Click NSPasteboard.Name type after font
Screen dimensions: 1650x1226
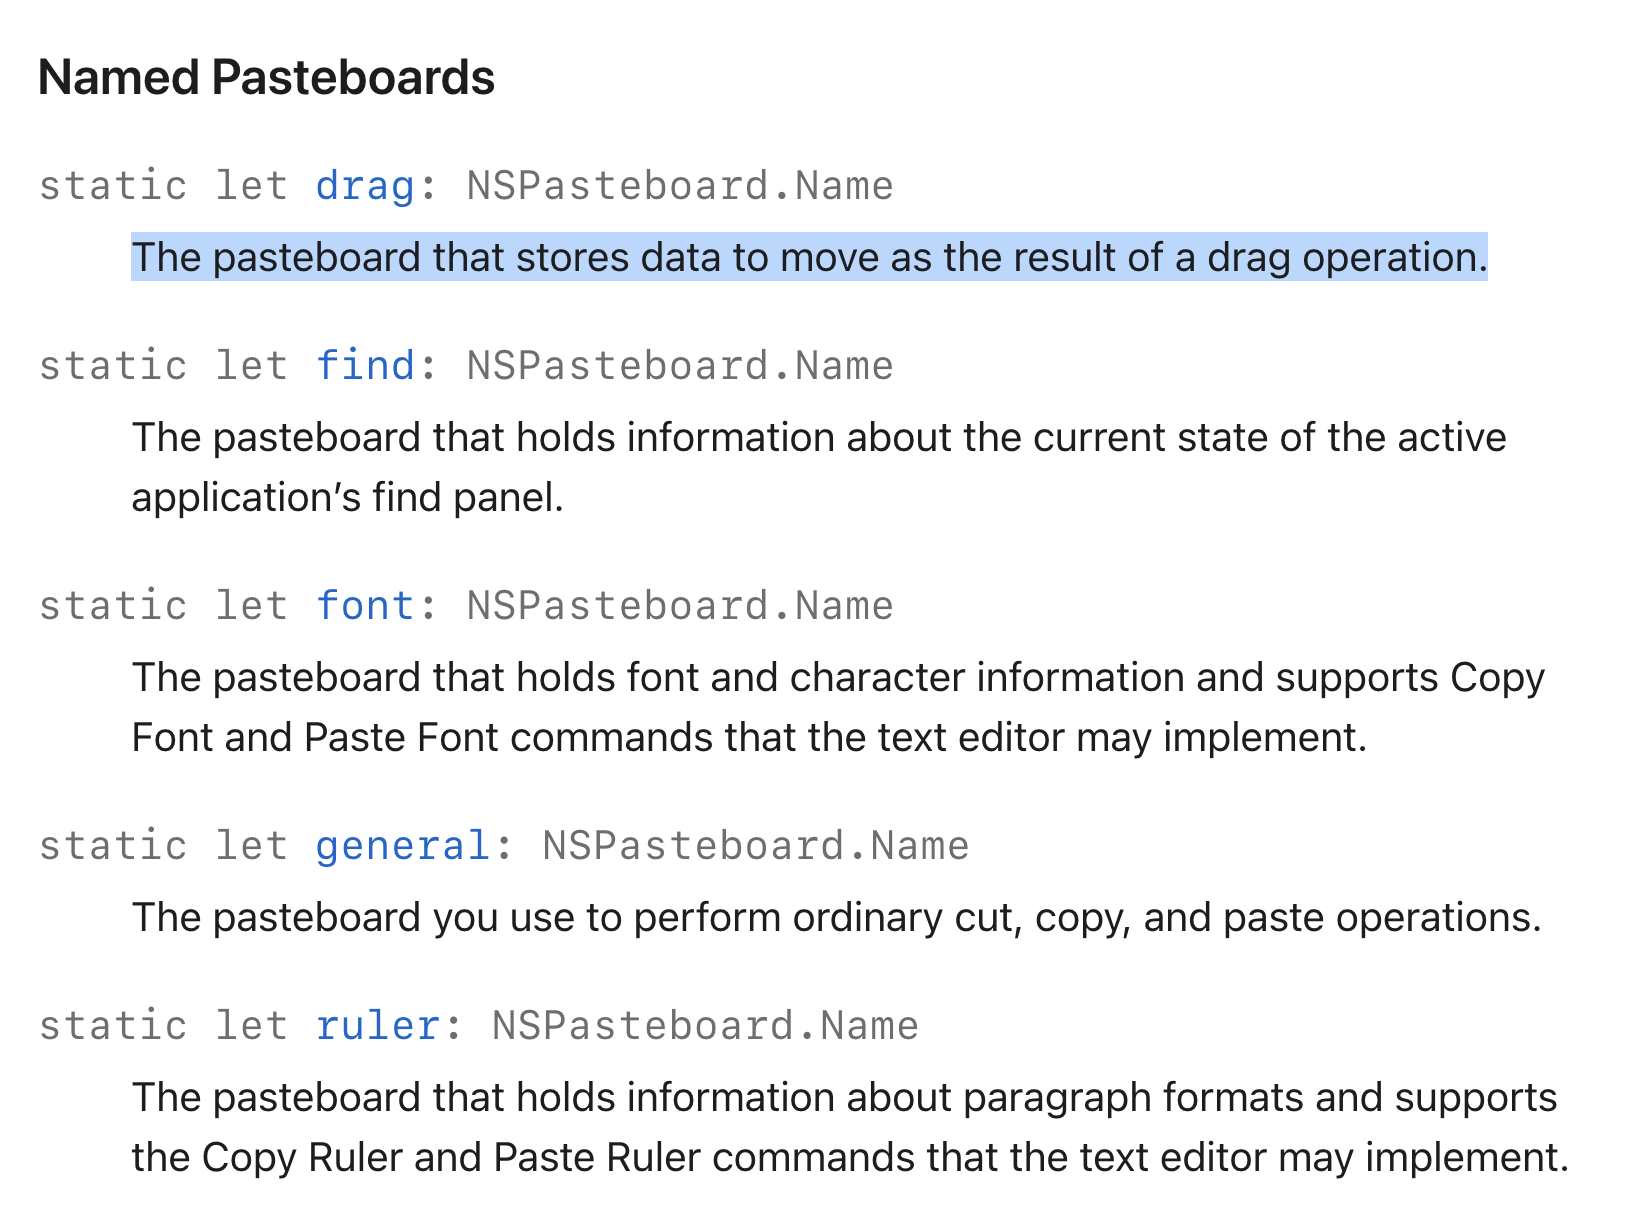(680, 606)
